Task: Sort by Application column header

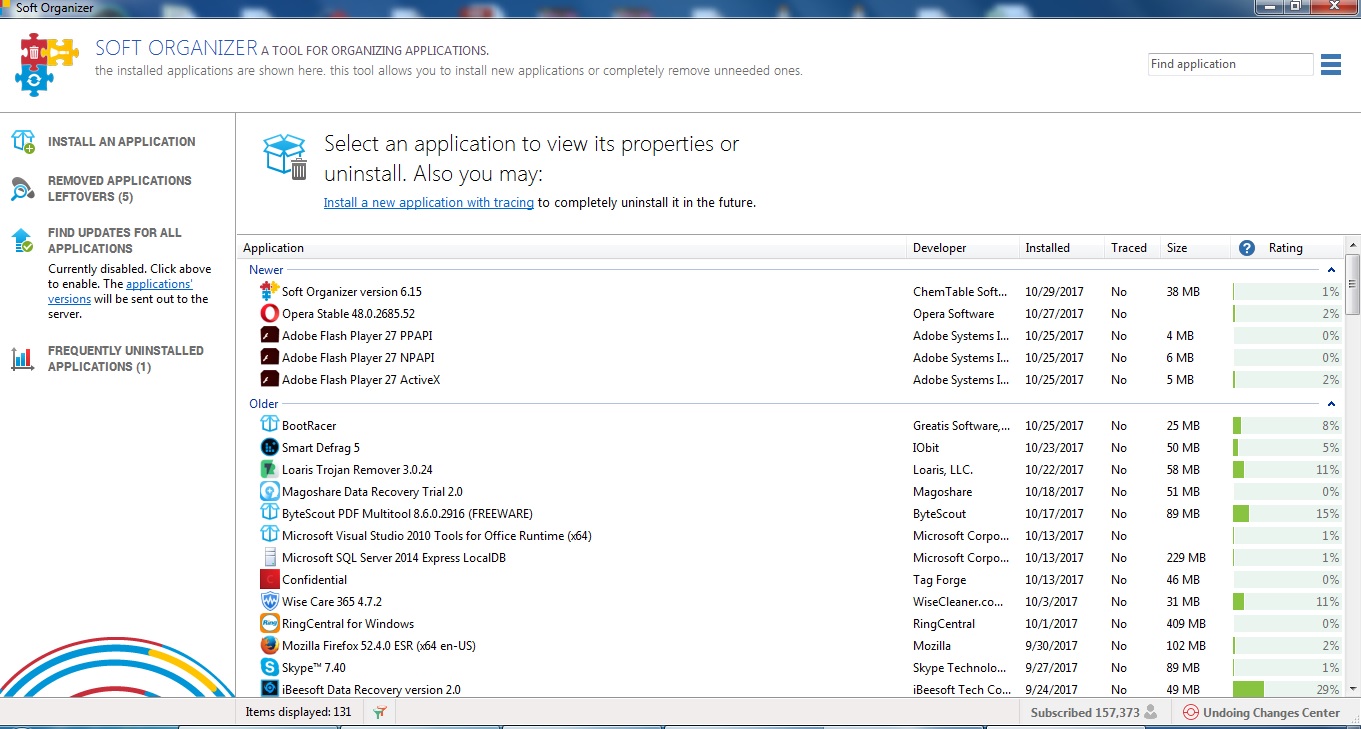Action: pyautogui.click(x=573, y=248)
